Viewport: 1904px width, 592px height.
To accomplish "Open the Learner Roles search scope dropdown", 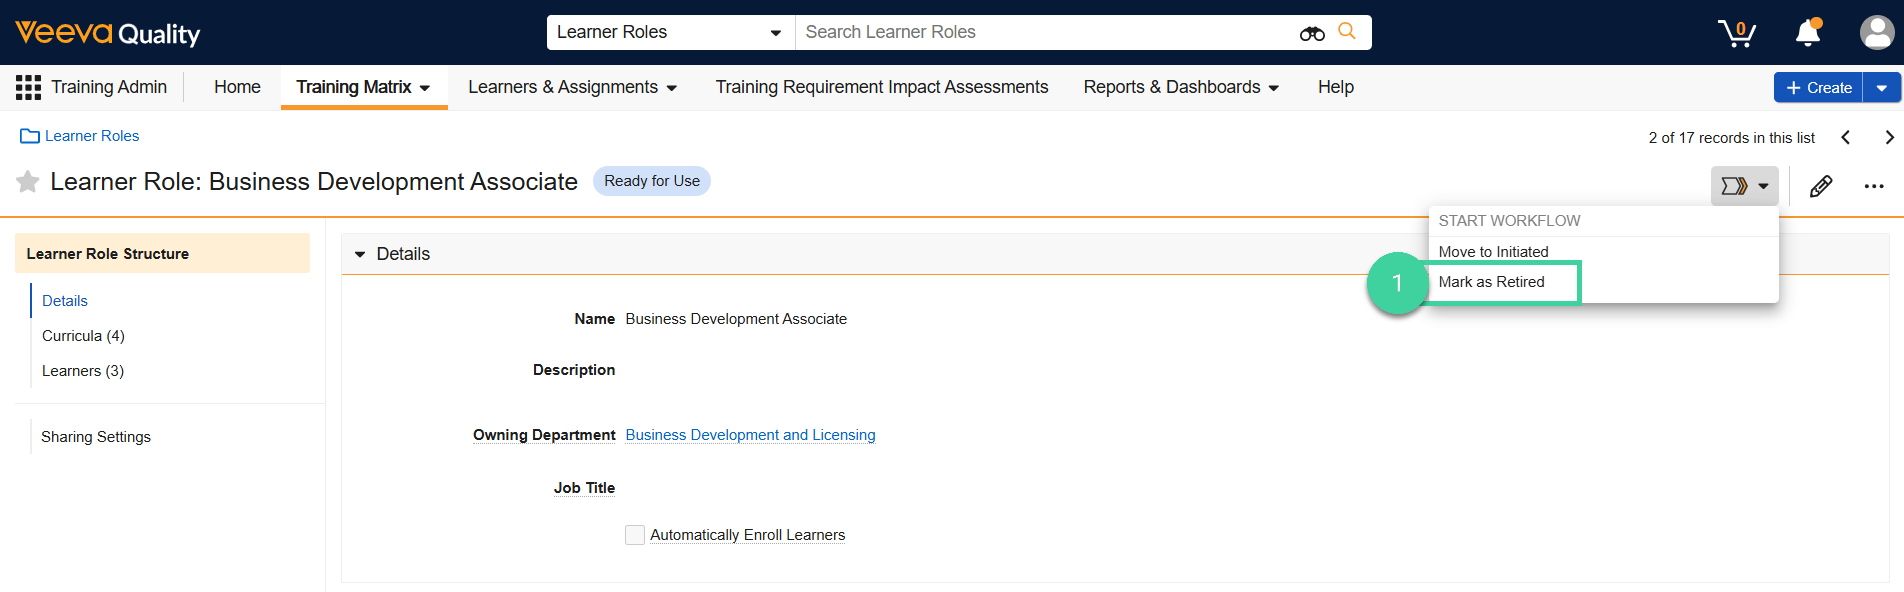I will click(x=671, y=32).
